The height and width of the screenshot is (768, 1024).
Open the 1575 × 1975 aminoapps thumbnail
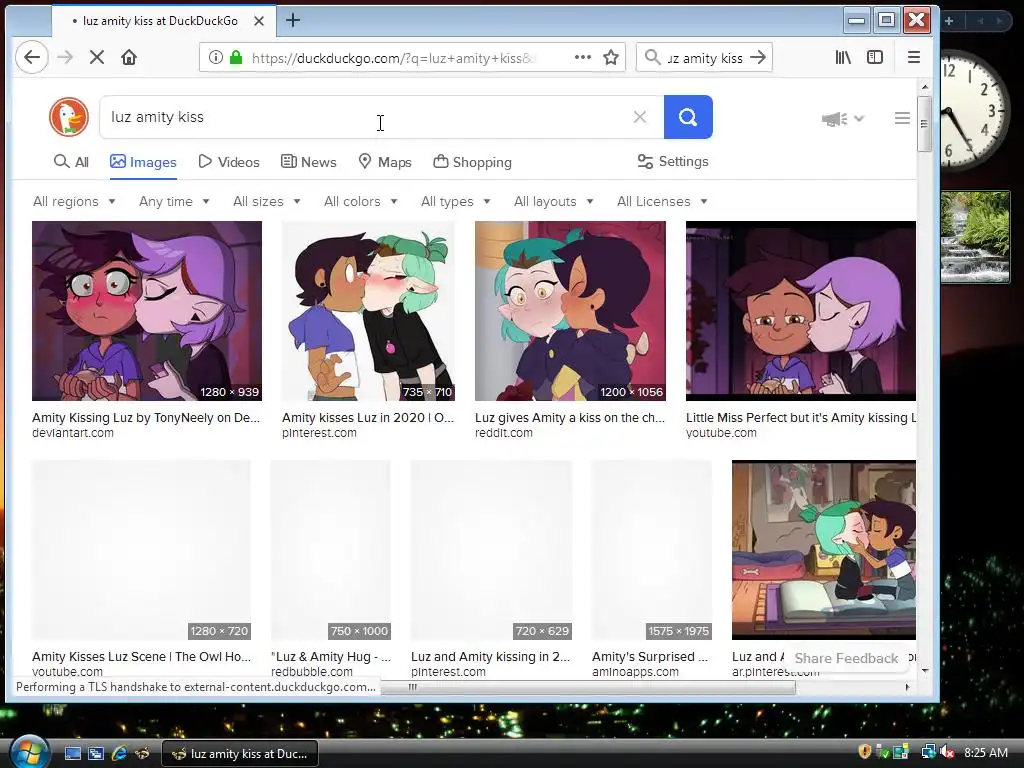652,550
